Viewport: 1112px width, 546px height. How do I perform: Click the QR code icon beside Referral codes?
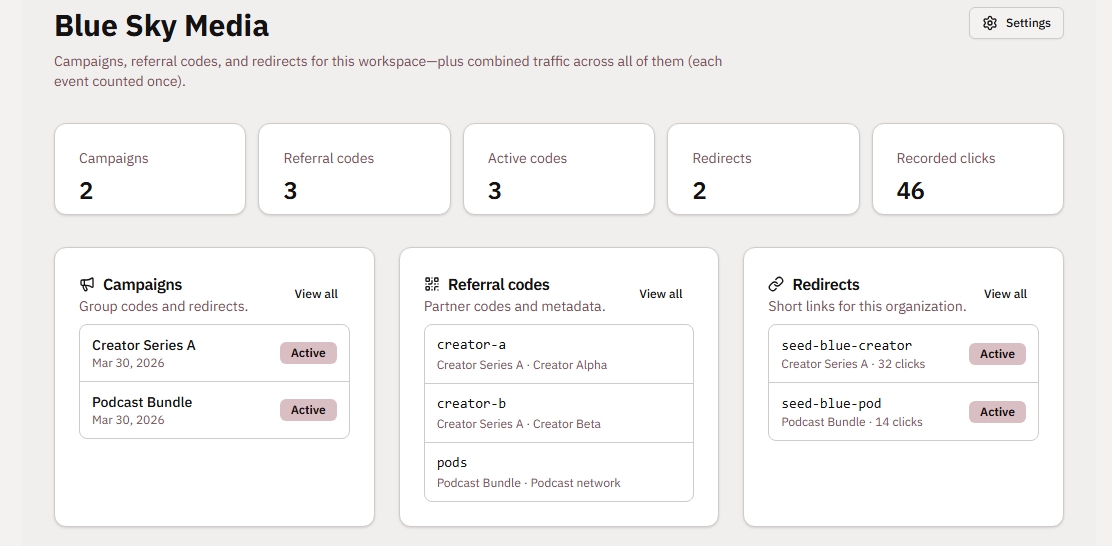[x=432, y=285]
